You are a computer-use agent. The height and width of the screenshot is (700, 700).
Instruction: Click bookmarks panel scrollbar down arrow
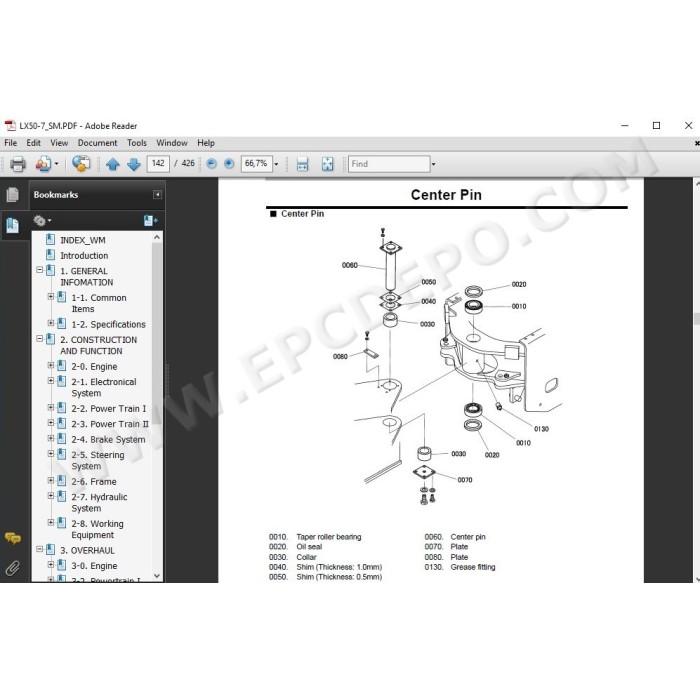157,576
